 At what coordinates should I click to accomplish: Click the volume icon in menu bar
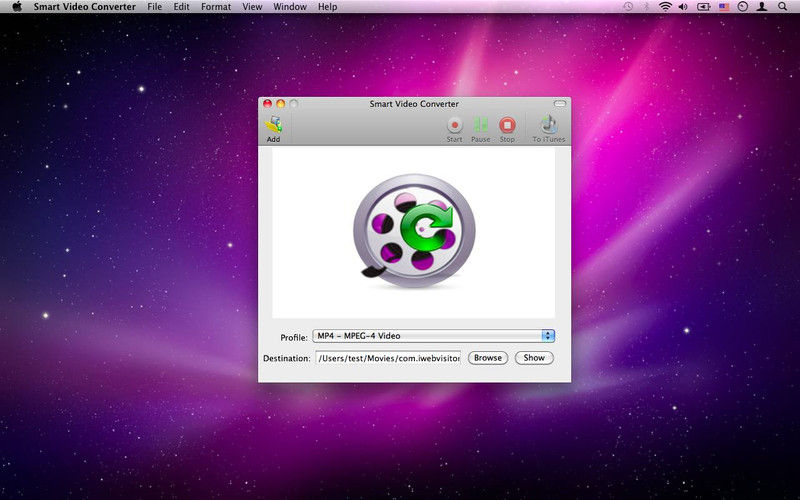[x=683, y=7]
